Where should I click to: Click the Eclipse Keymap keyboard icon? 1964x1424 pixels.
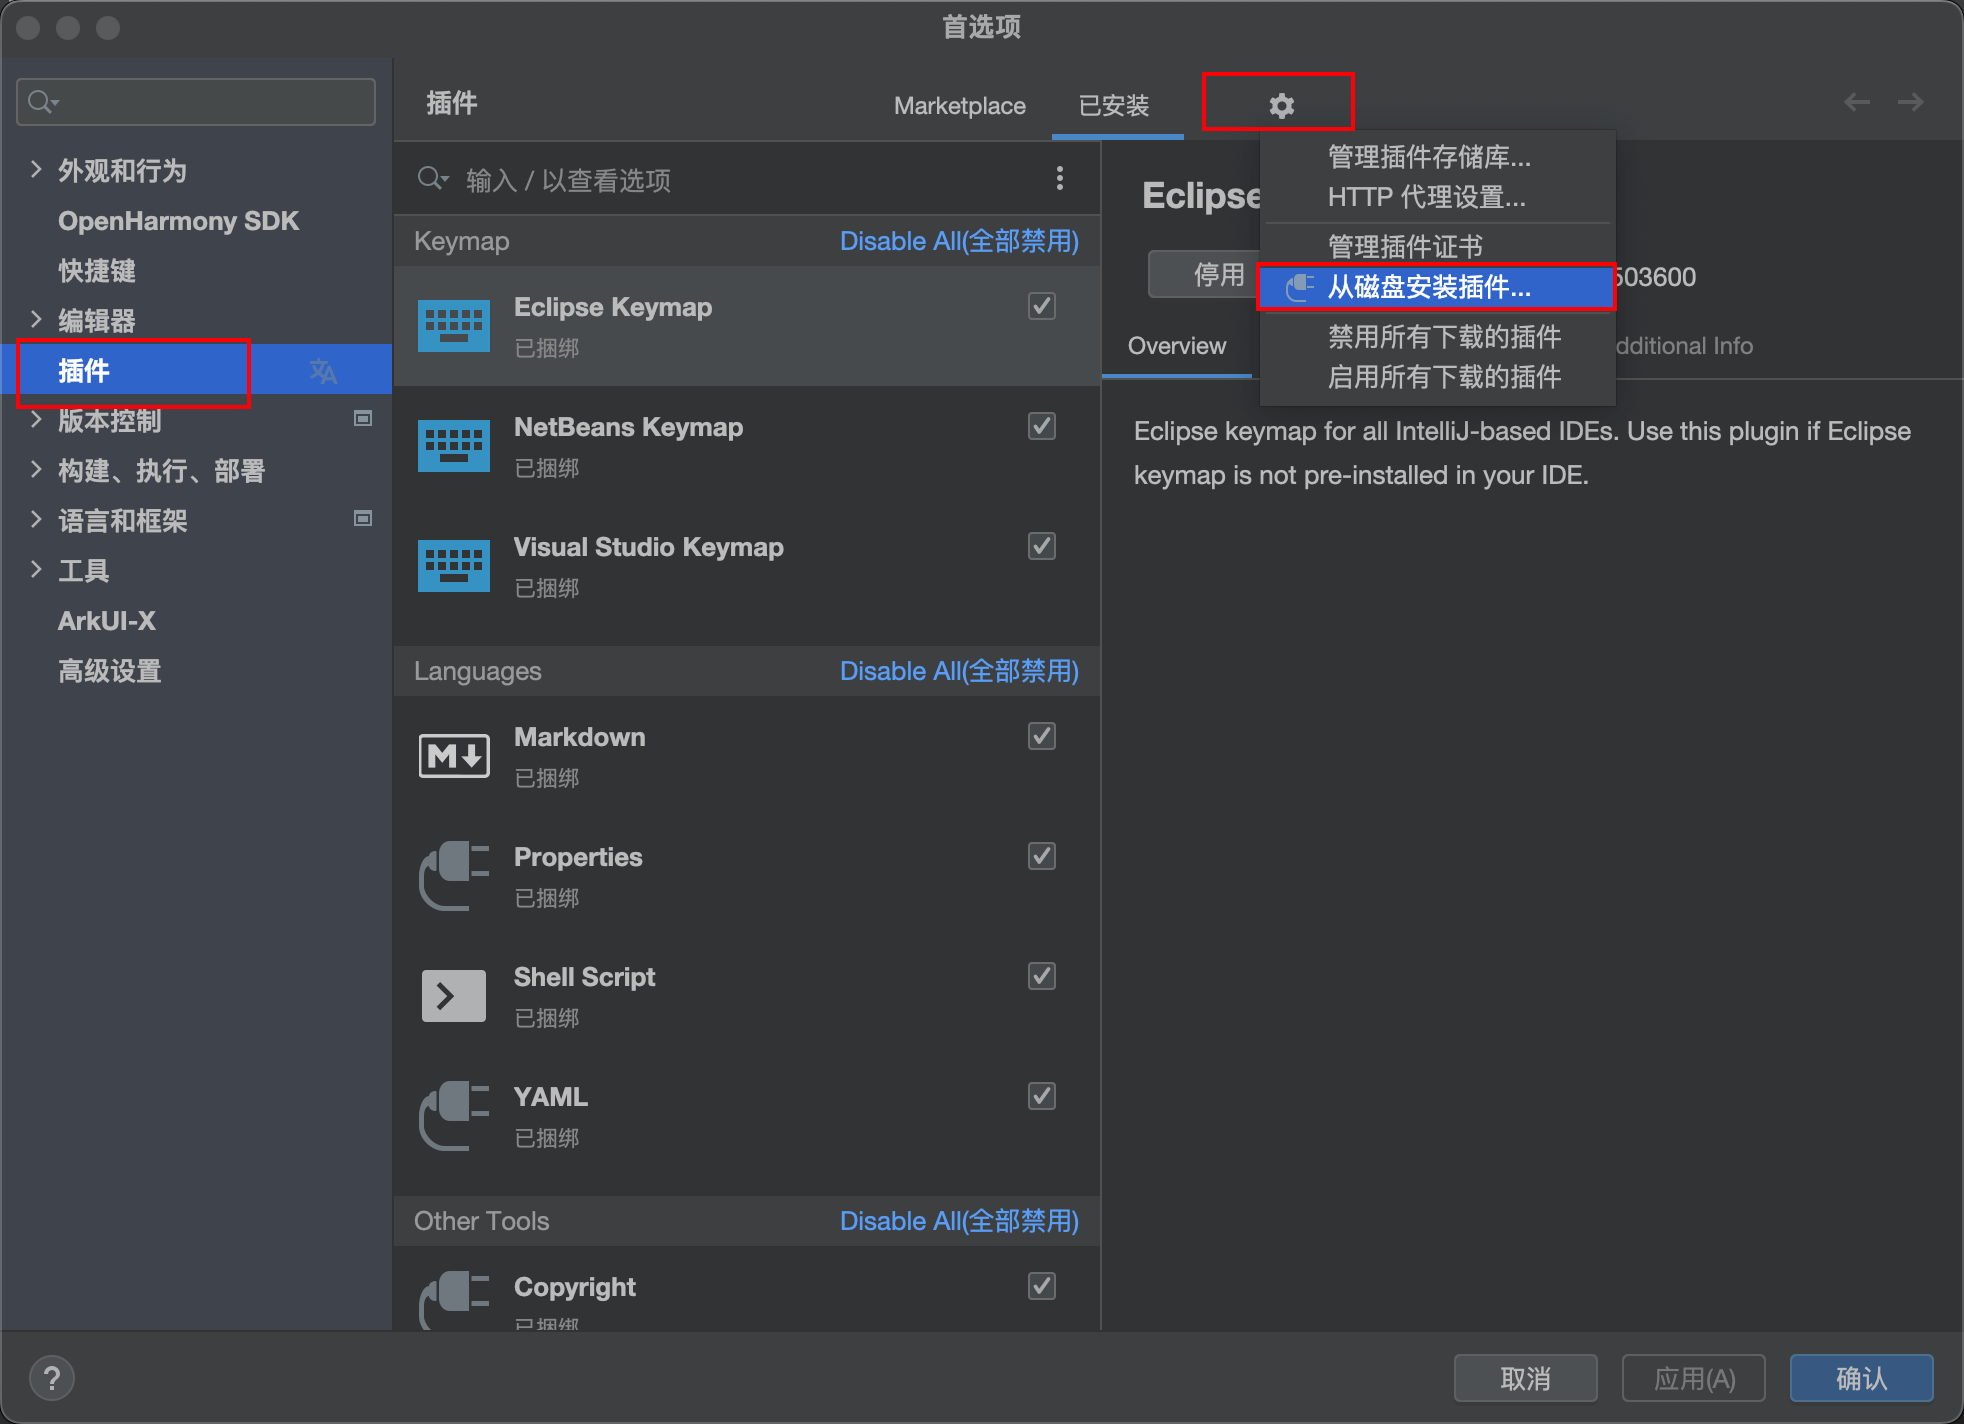point(453,326)
